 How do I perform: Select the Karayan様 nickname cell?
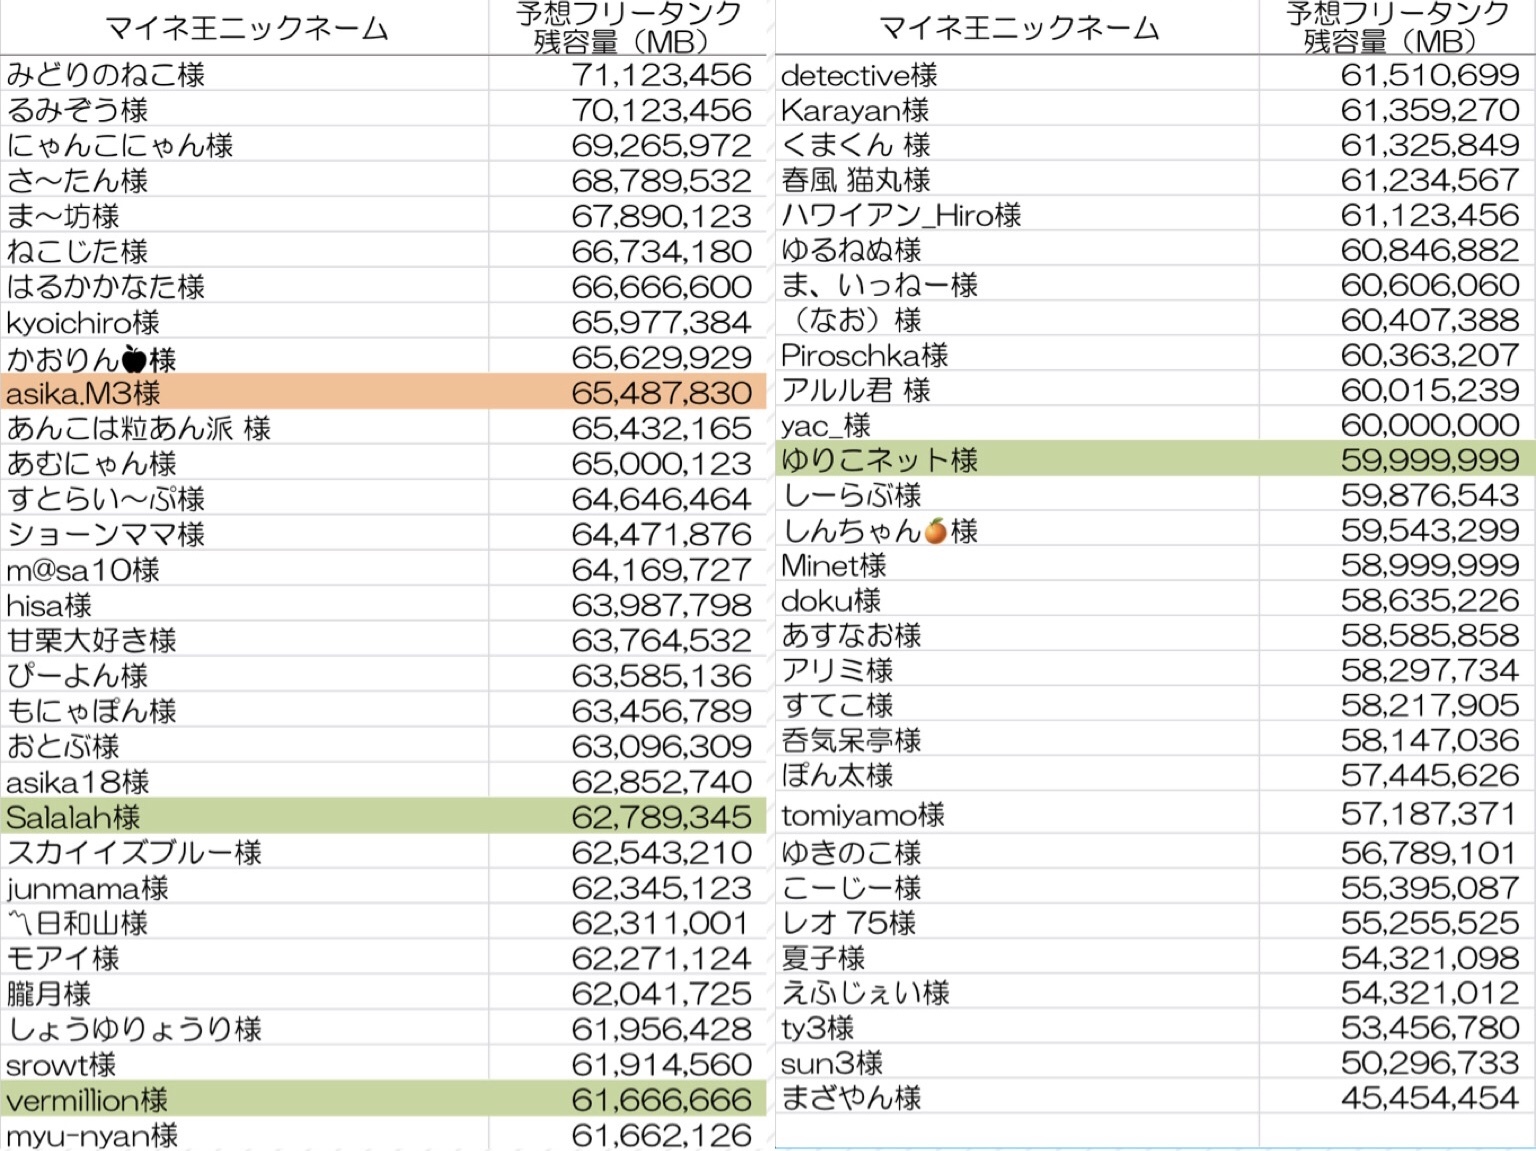[x=854, y=110]
